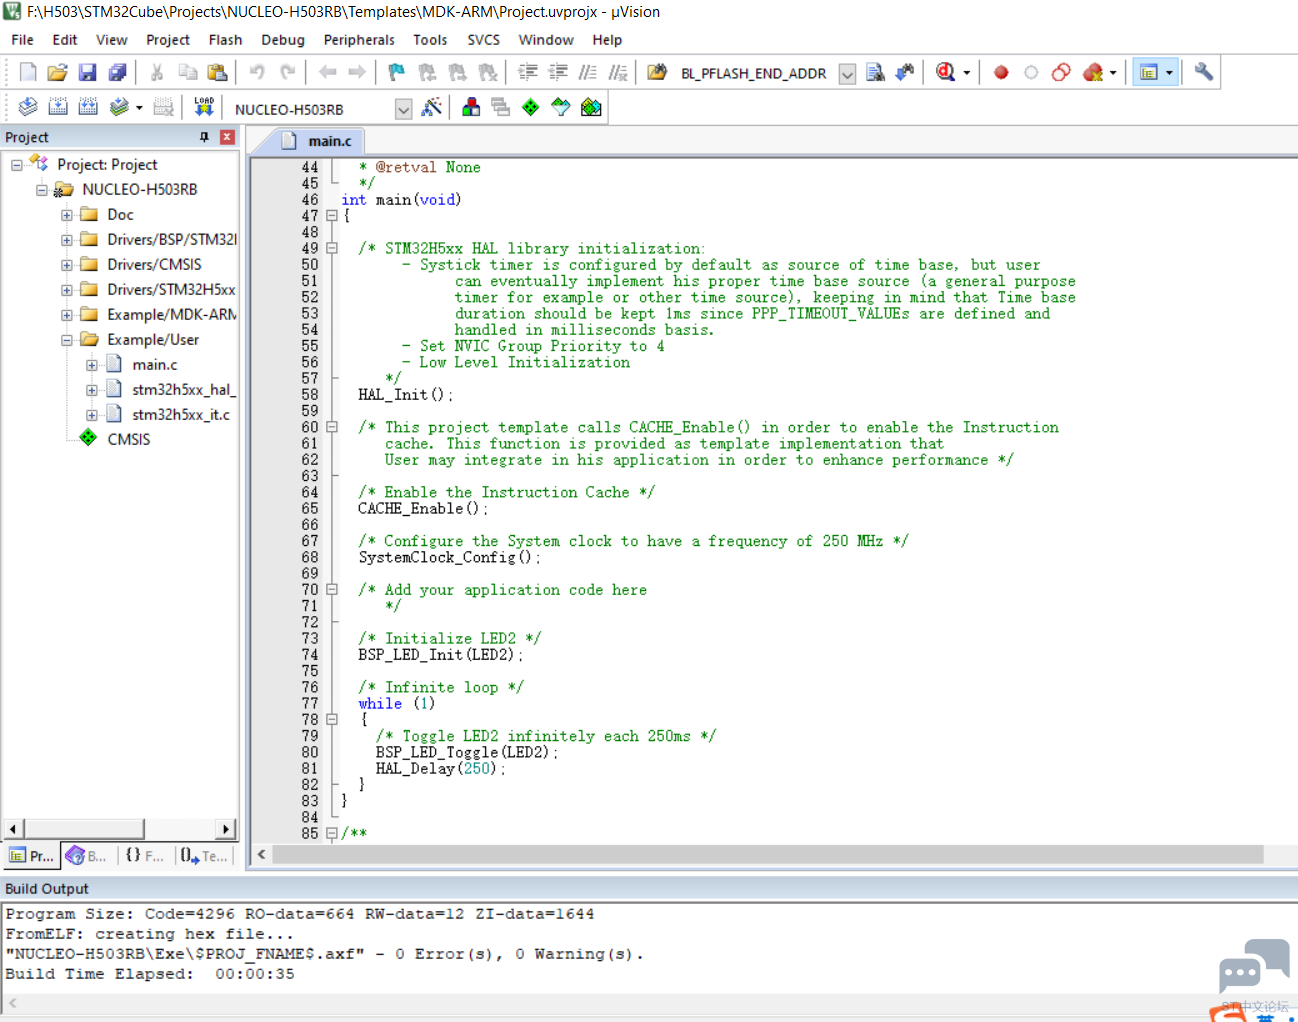Open the Help menu
This screenshot has height=1022, width=1298.
(607, 40)
